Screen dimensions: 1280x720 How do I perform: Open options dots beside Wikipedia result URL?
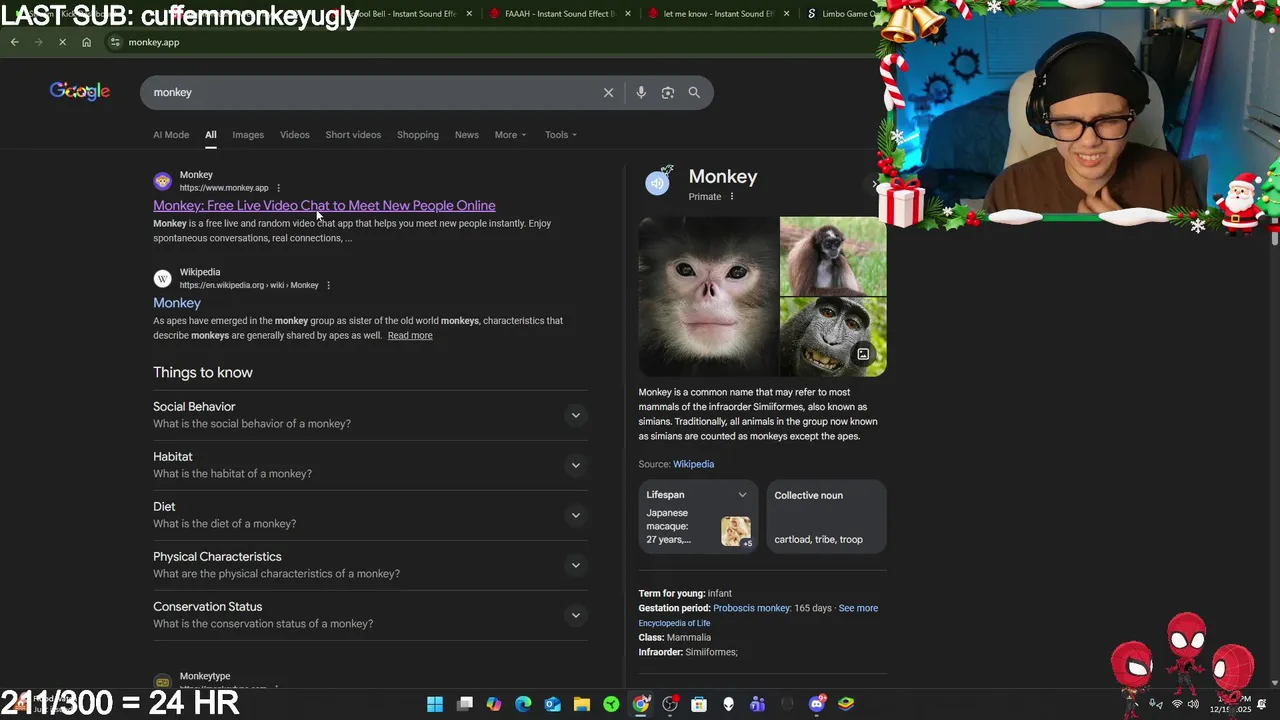pos(328,285)
